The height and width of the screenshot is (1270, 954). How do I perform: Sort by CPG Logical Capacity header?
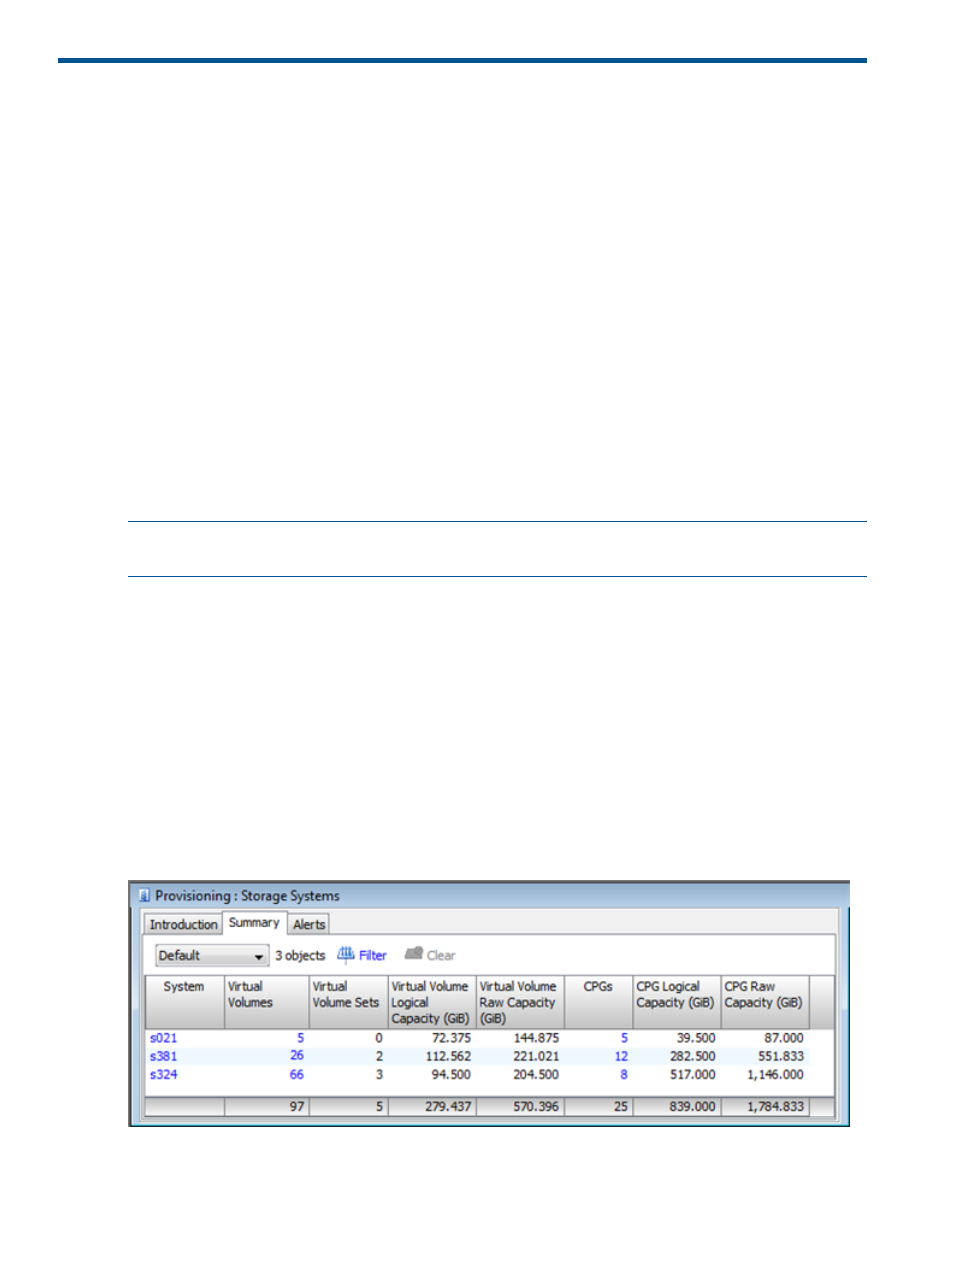[676, 1002]
